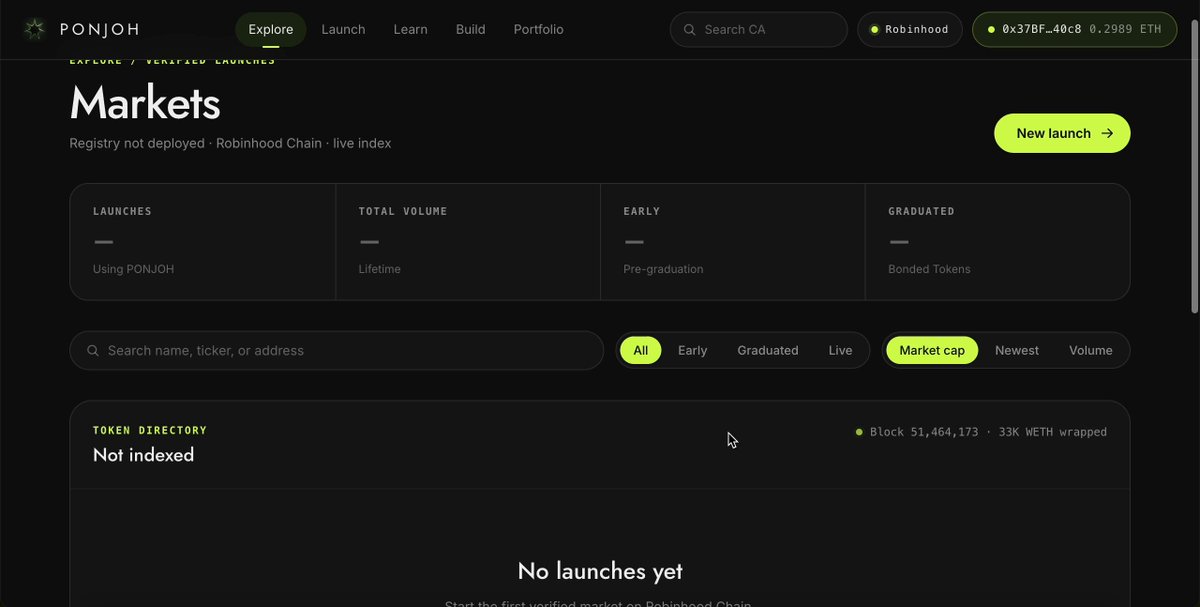This screenshot has width=1200, height=607.
Task: Click the magnifier icon in token search field
Action: pos(93,351)
